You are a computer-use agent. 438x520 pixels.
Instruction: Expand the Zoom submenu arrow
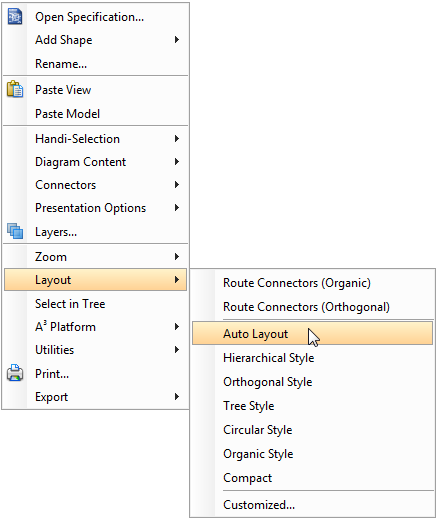[x=177, y=256]
